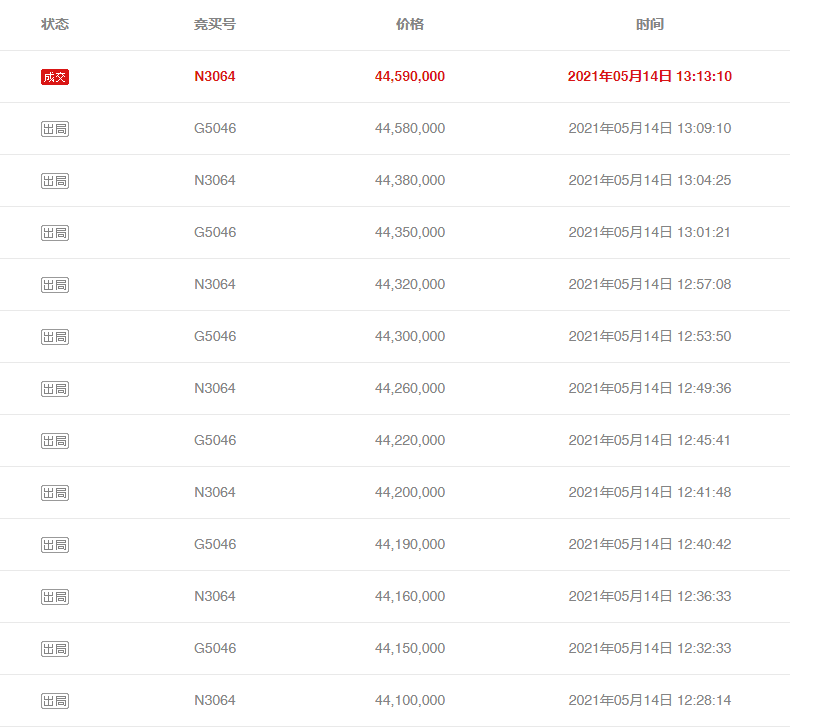This screenshot has width=828, height=727.
Task: Click the red 成交 status badge
Action: (55, 77)
